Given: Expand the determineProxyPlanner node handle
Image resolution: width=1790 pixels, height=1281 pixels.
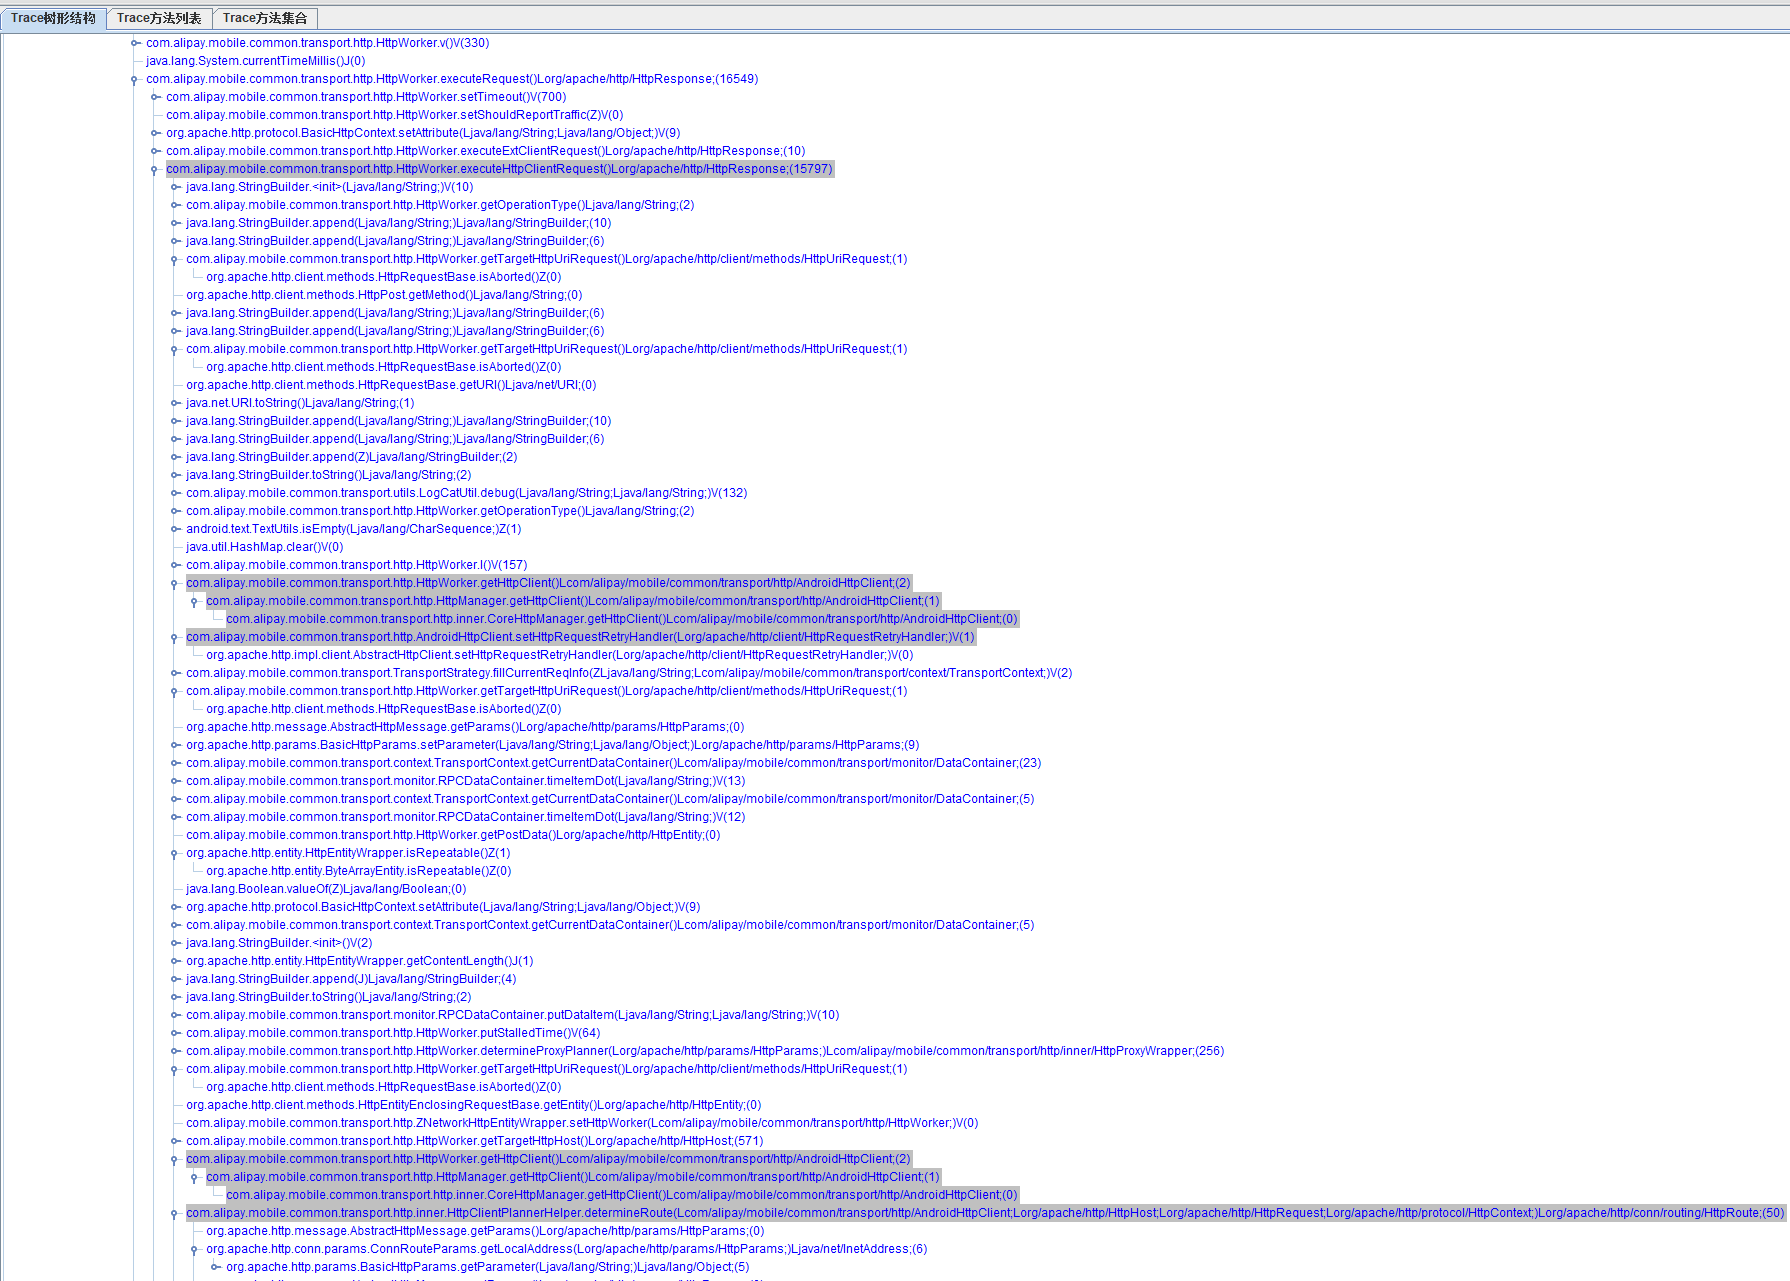Looking at the screenshot, I should [175, 1051].
